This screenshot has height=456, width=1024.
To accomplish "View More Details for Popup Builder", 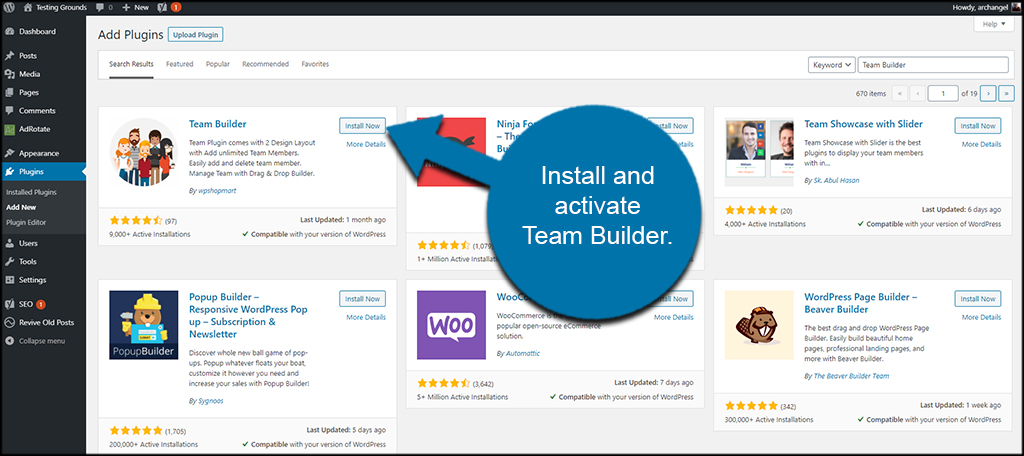I will [366, 318].
